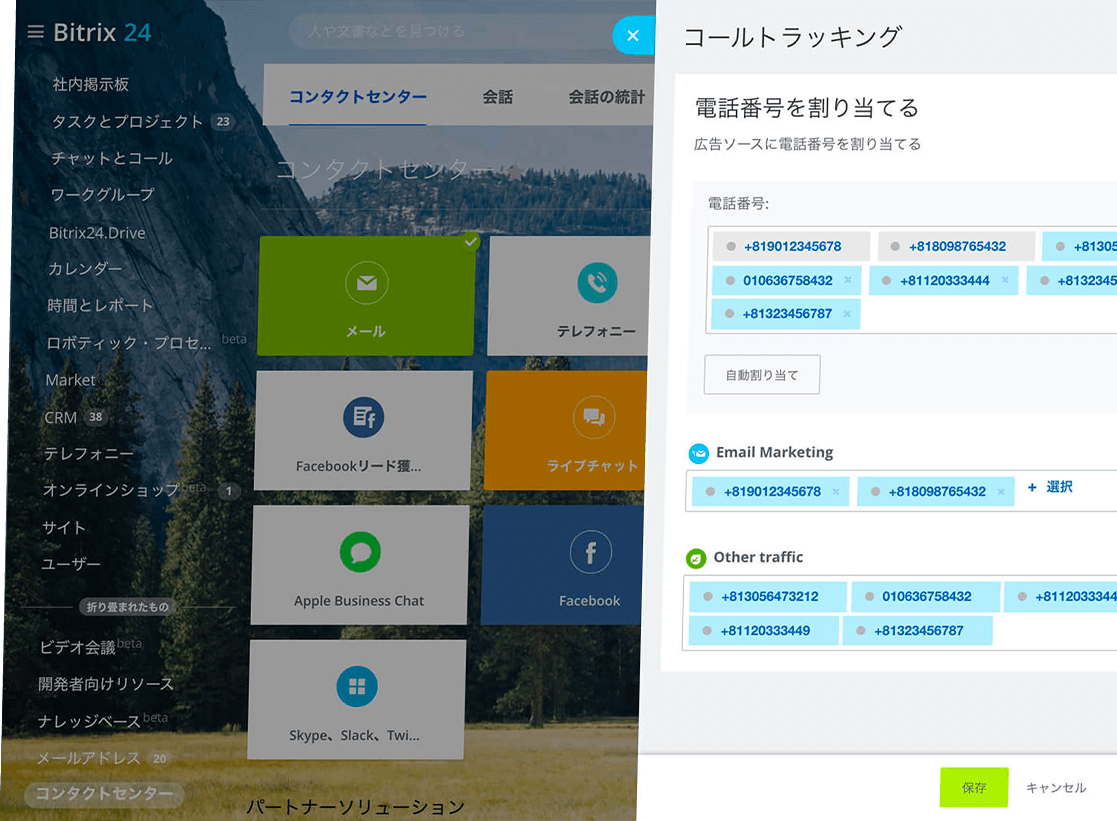Click the Email Marketing source icon
1117x821 pixels.
pyautogui.click(x=699, y=453)
